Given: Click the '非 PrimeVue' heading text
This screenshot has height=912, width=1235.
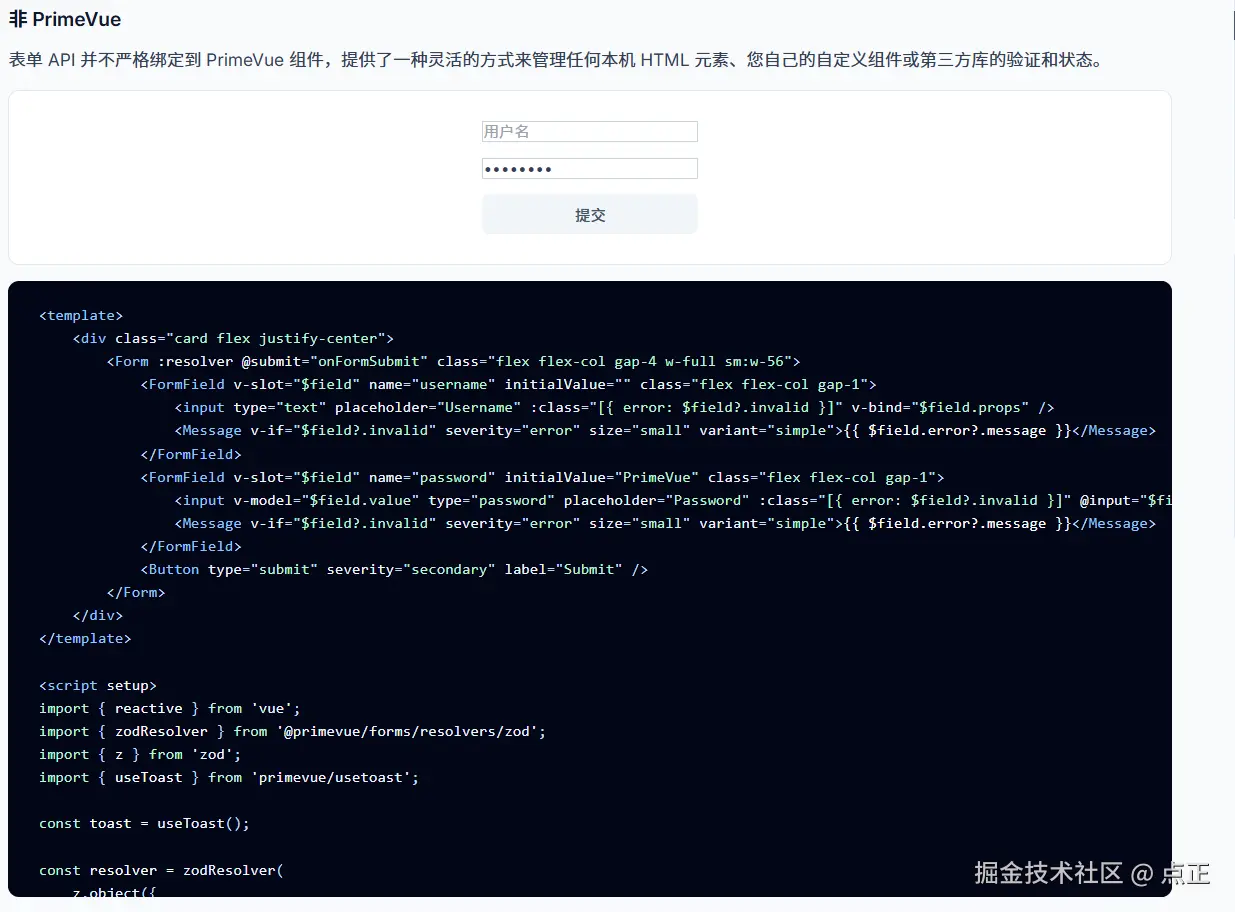Looking at the screenshot, I should point(65,19).
